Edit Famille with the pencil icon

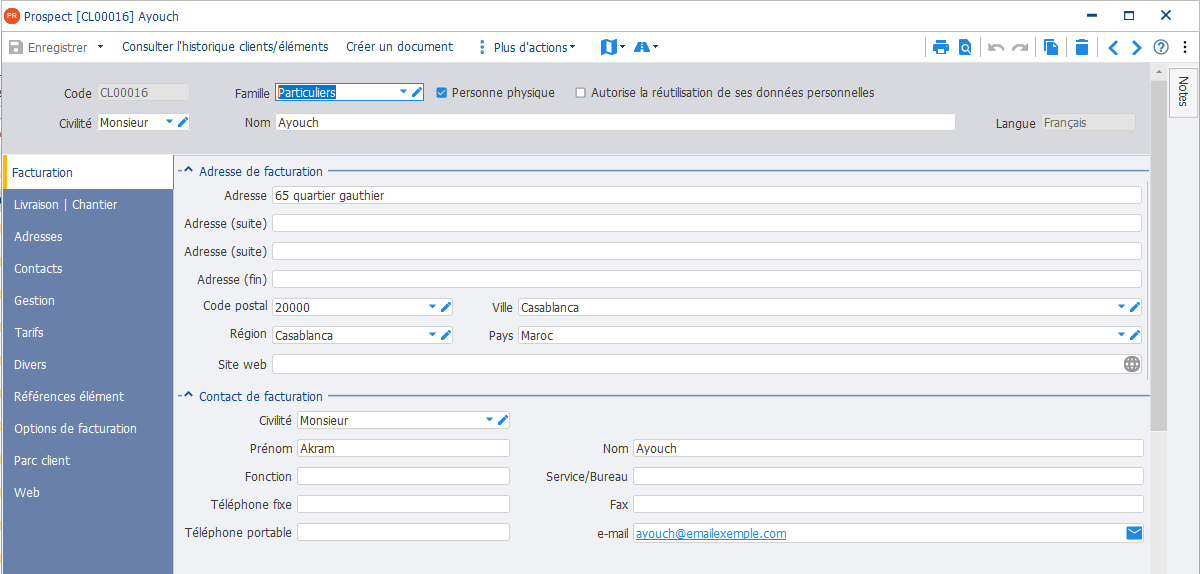point(417,92)
